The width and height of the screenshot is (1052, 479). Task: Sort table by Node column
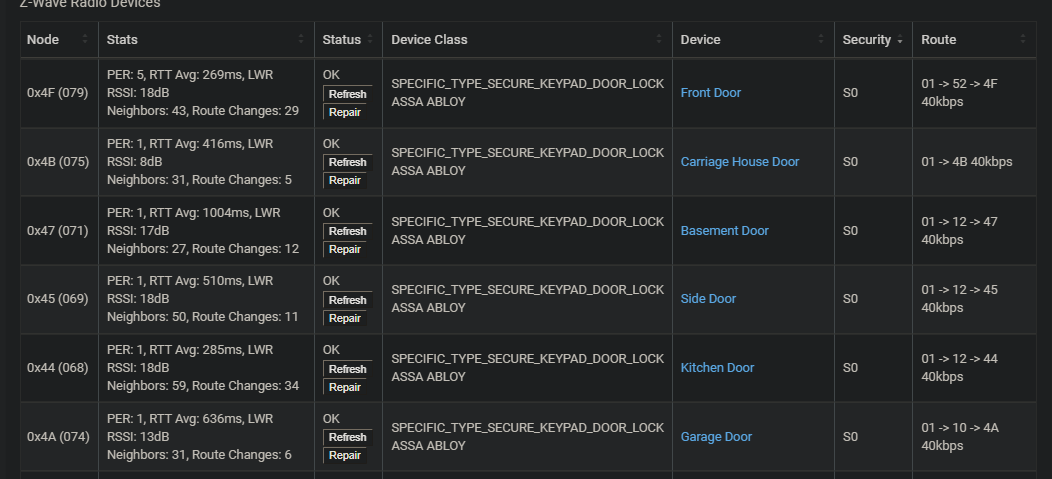click(43, 40)
